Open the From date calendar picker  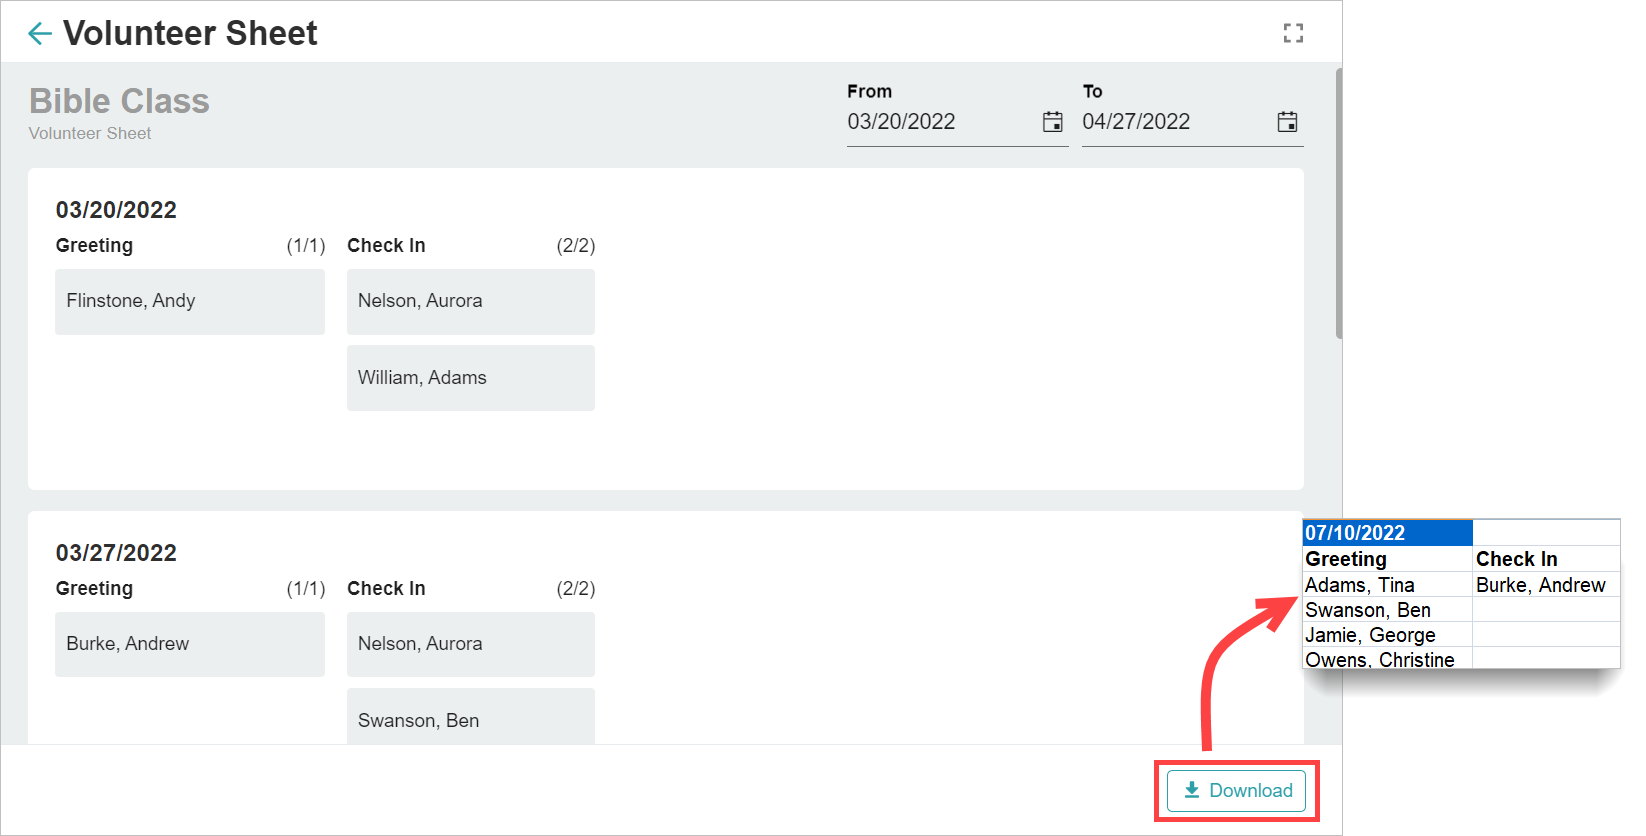[1053, 122]
